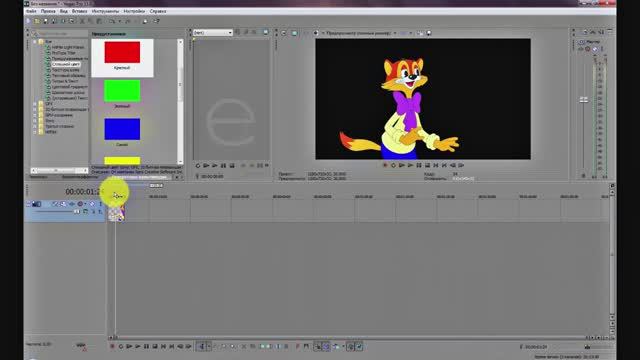
Task: Click Stop button under video preview
Action: pos(427,165)
